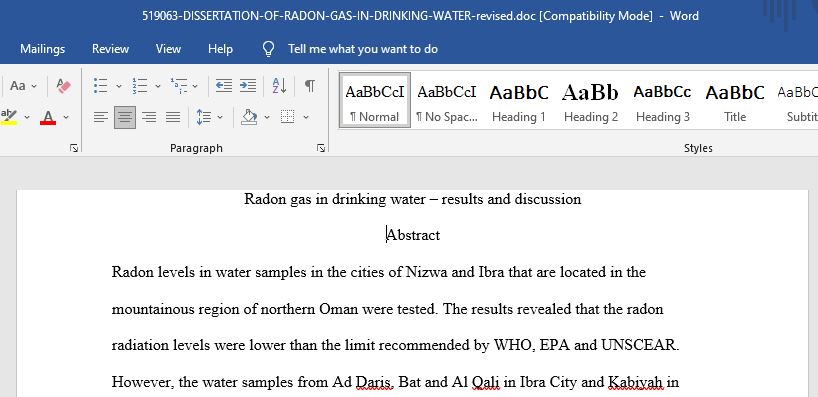Open bullets library dropdown arrow
The image size is (818, 397).
(118, 86)
